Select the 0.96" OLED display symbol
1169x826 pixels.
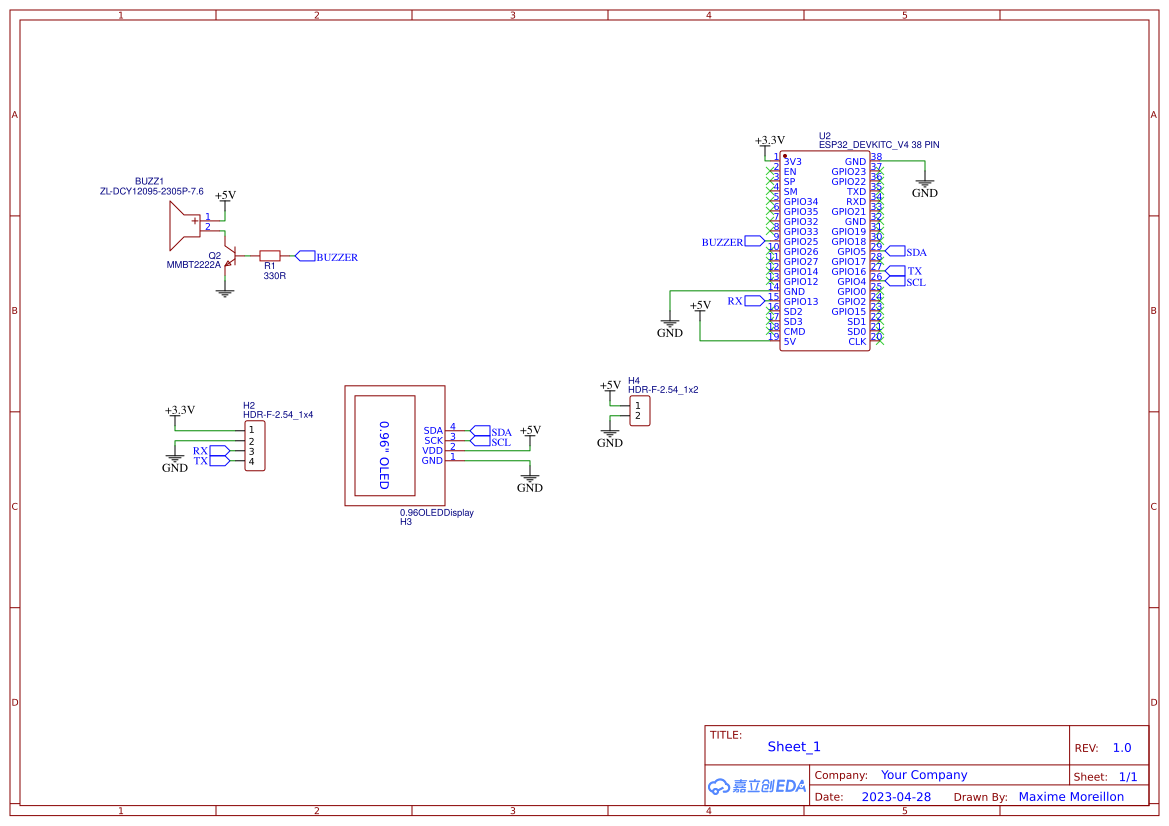point(395,446)
